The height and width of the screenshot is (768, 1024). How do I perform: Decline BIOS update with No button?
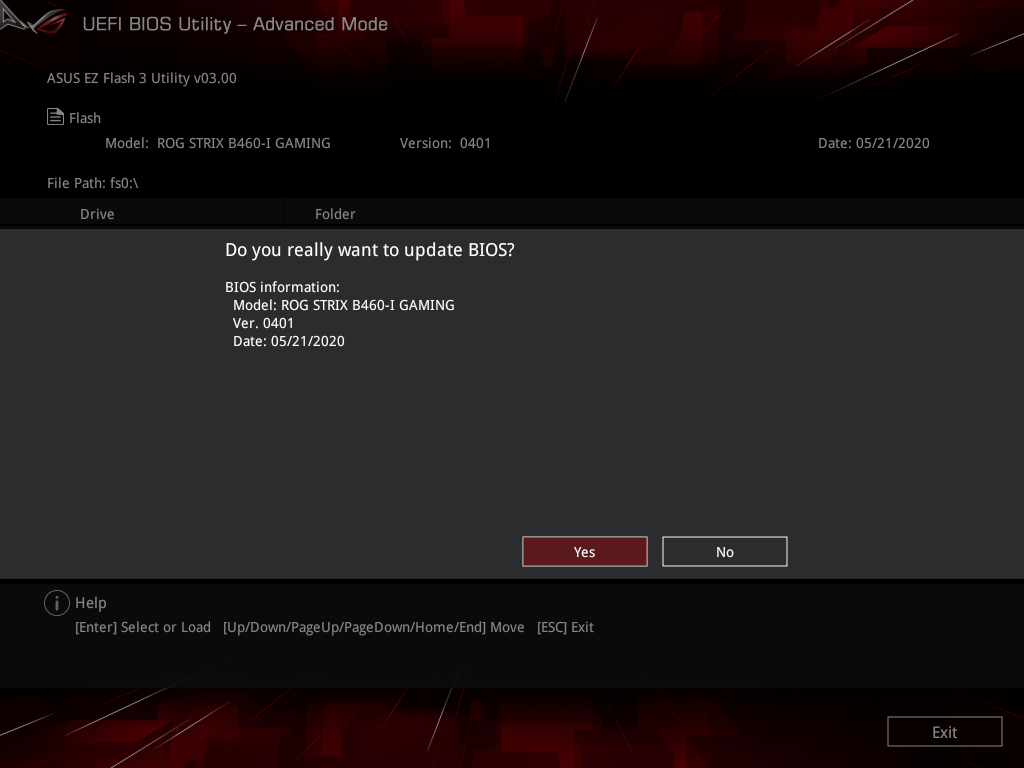click(x=724, y=552)
